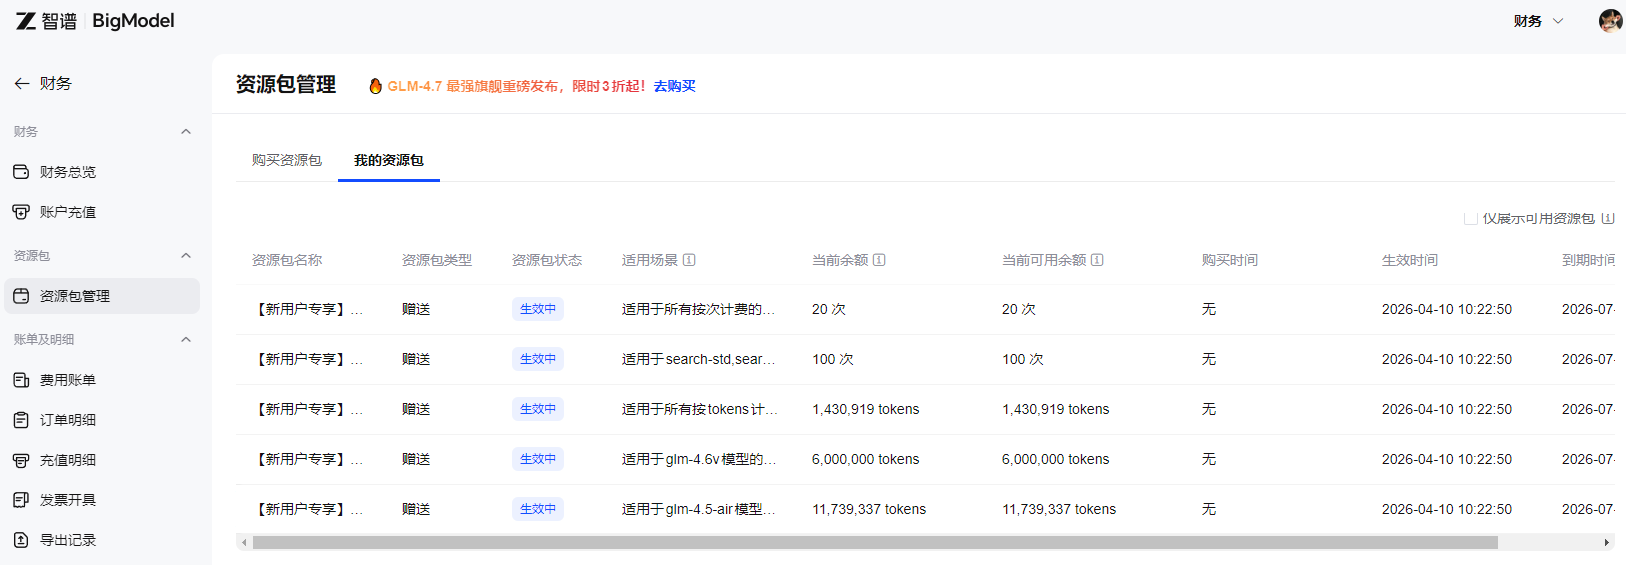Click the 充值明细 icon
This screenshot has width=1626, height=565.
click(21, 460)
